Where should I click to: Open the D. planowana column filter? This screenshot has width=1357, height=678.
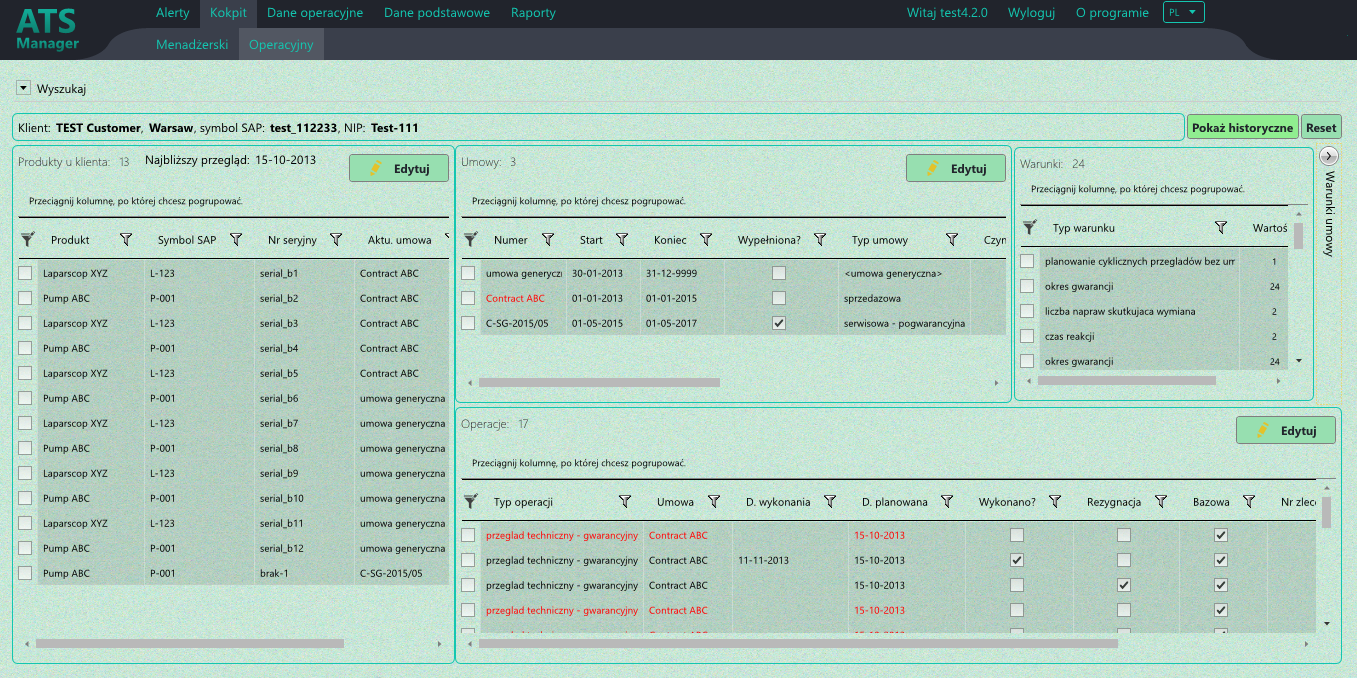pos(947,502)
